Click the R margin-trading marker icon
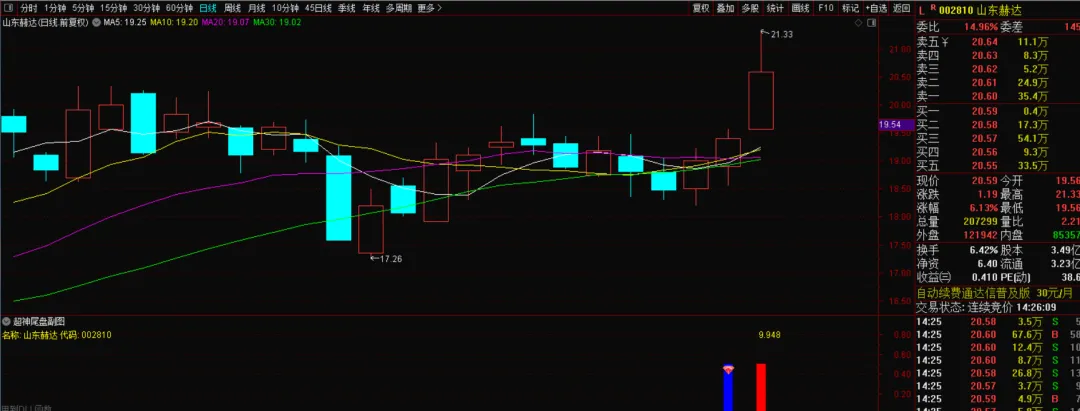The image size is (1080, 411). (x=933, y=7)
